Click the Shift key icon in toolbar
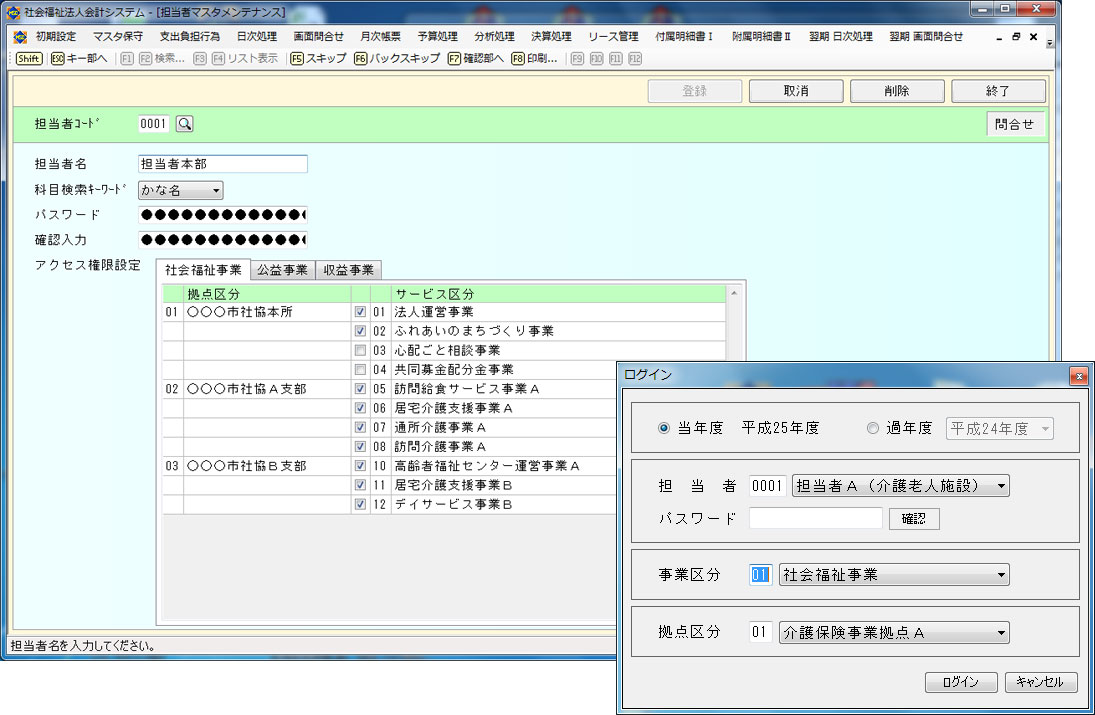The width and height of the screenshot is (1095, 715). 29,59
